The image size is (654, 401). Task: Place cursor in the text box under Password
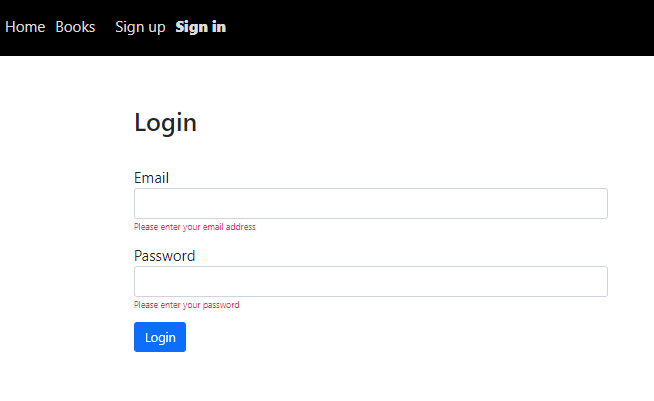(371, 281)
